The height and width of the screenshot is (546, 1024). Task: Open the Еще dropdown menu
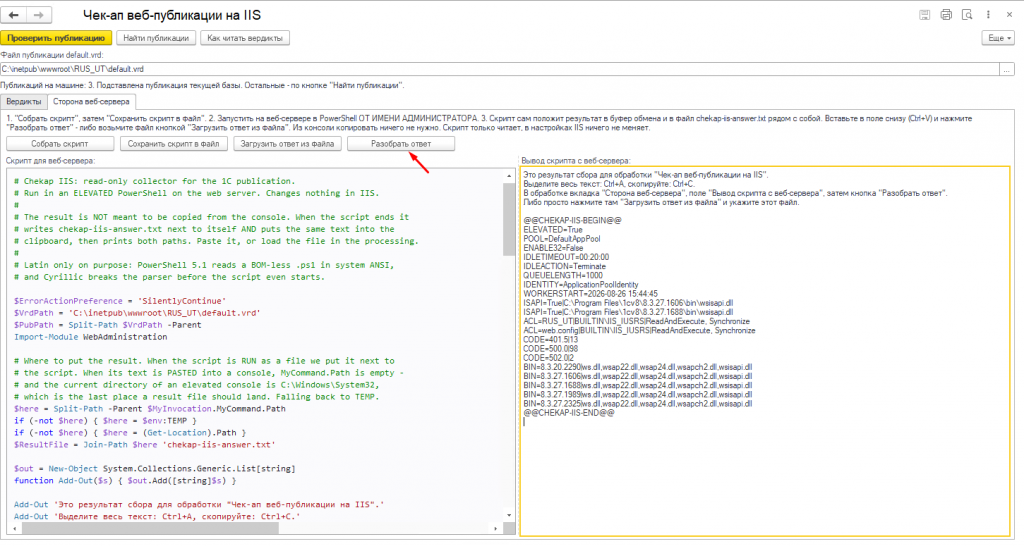point(999,38)
